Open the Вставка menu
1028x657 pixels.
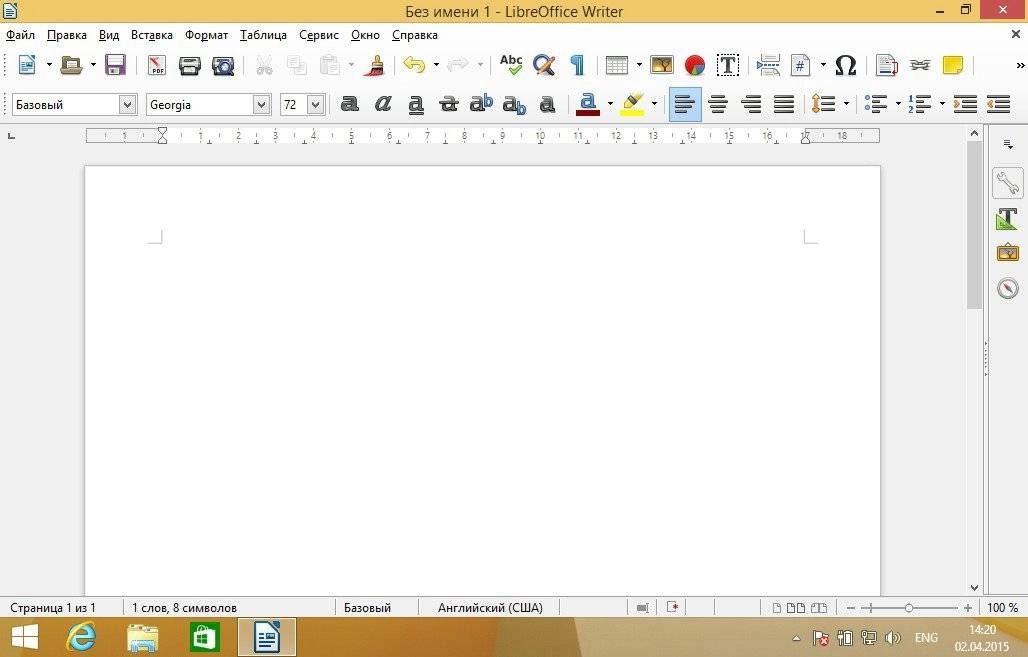[x=151, y=35]
